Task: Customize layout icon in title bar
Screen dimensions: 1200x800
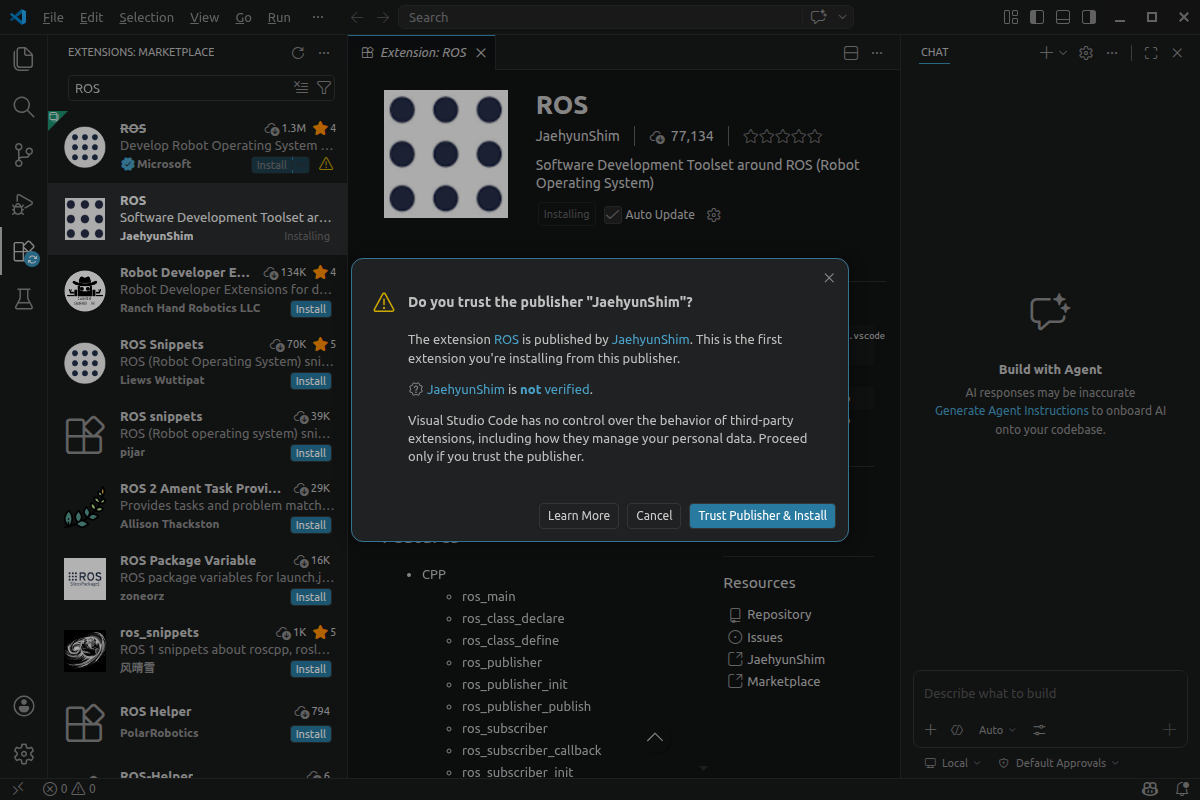Action: [x=1011, y=17]
